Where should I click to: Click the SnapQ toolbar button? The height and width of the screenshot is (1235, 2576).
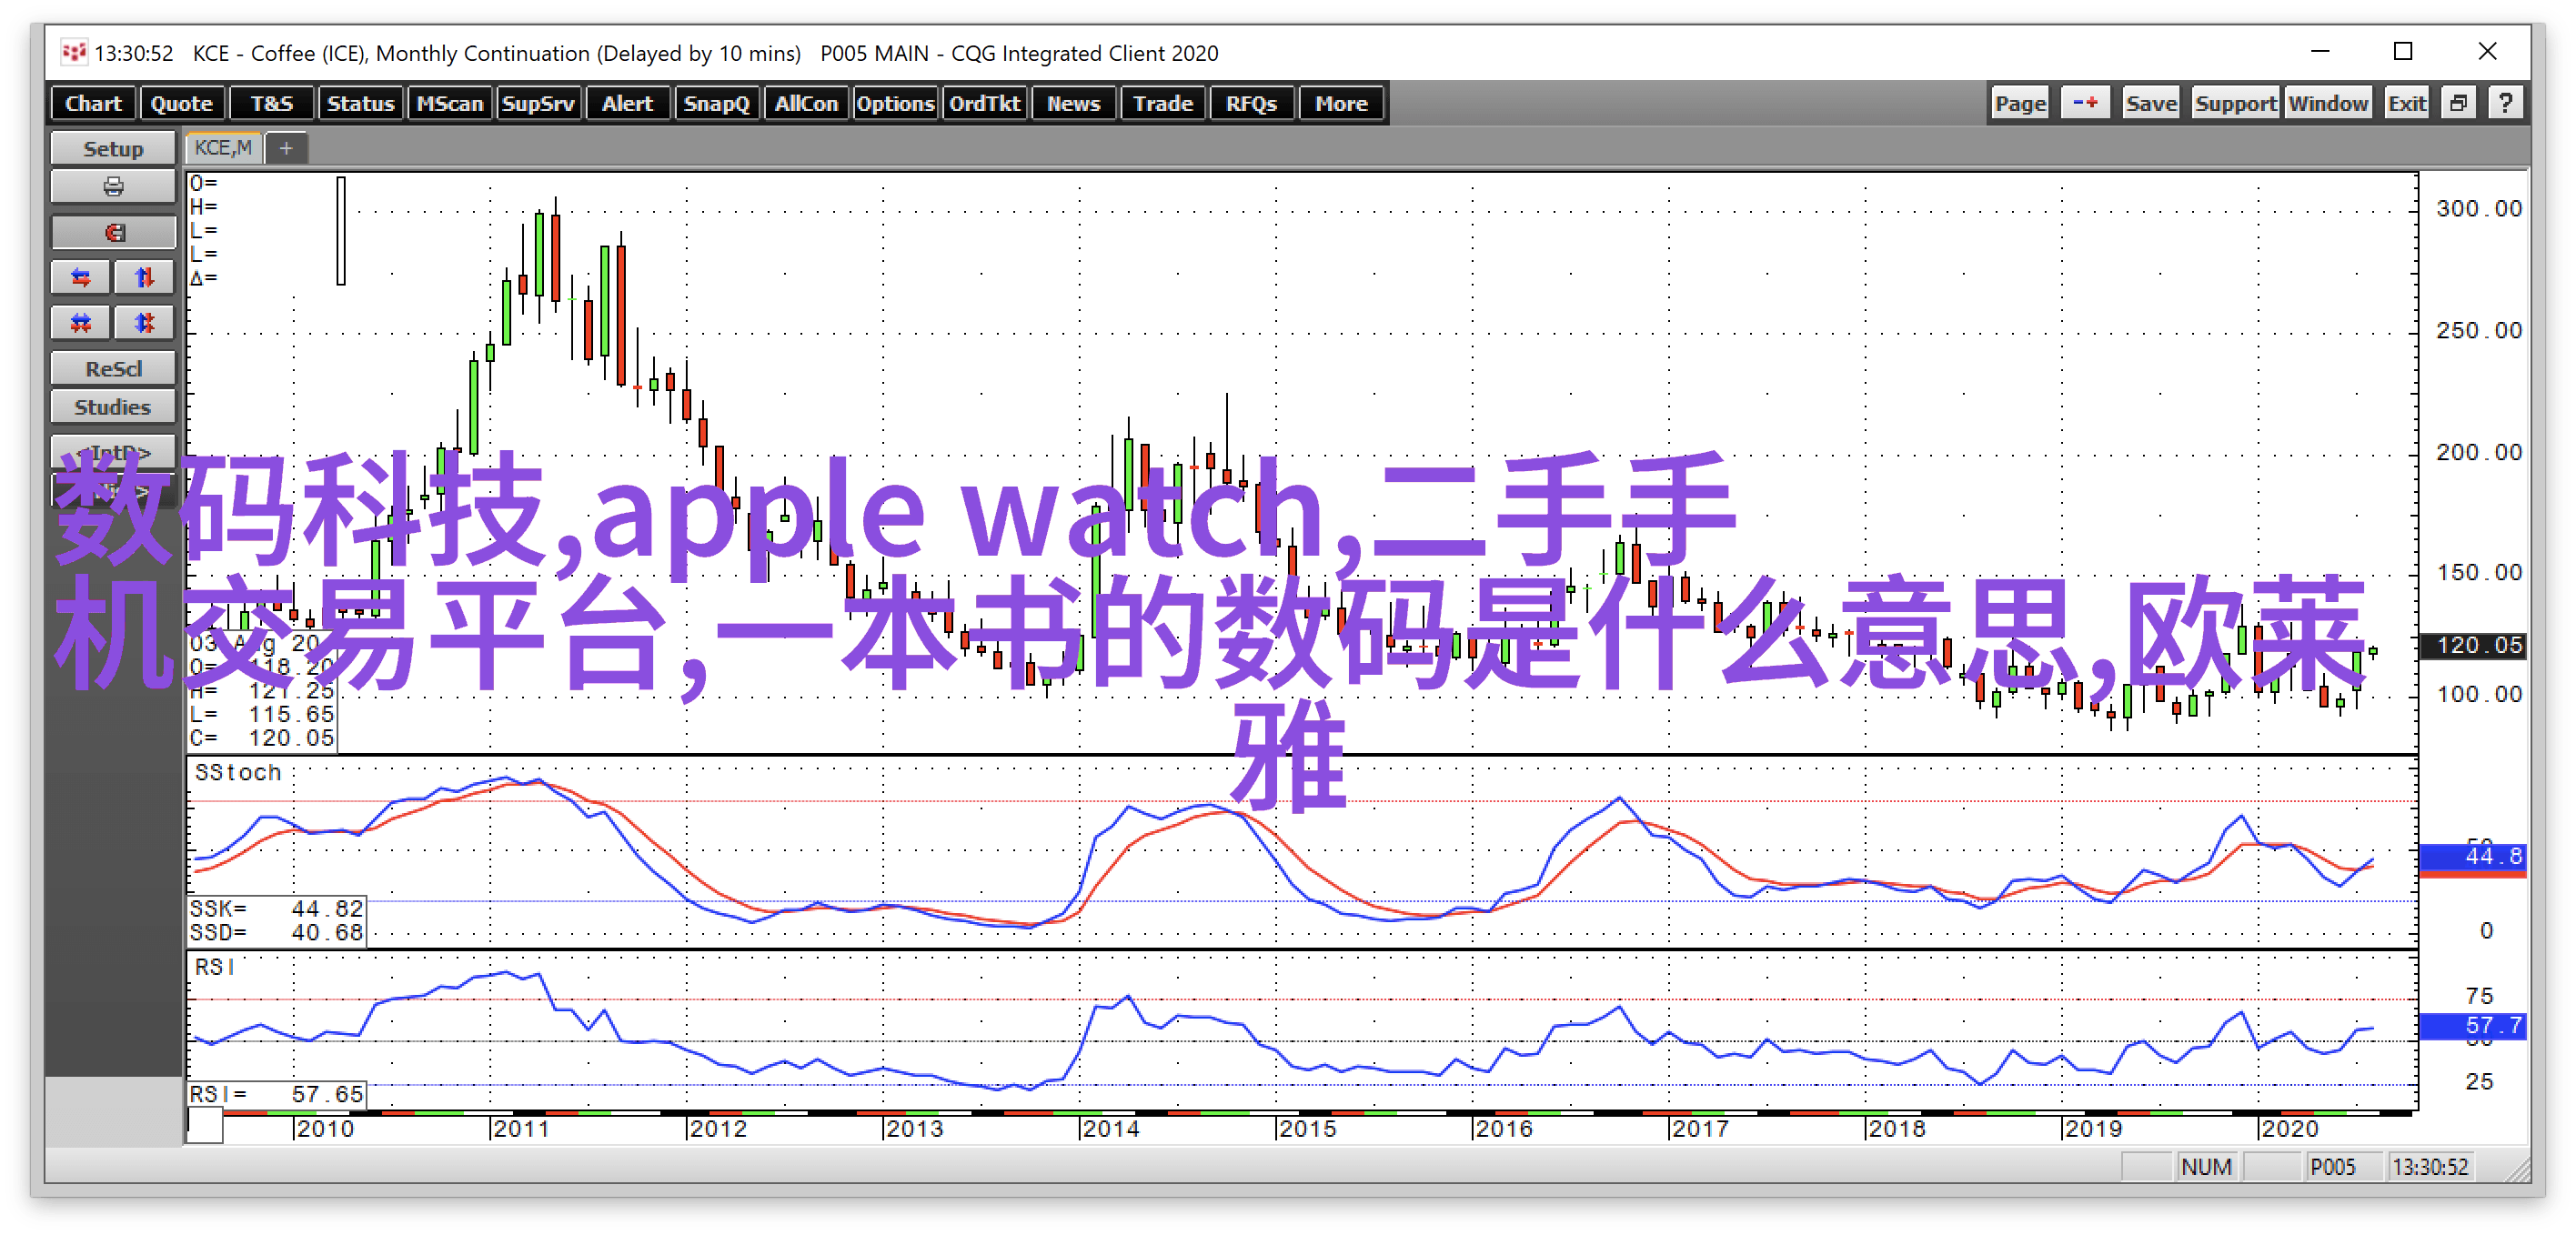tap(716, 103)
